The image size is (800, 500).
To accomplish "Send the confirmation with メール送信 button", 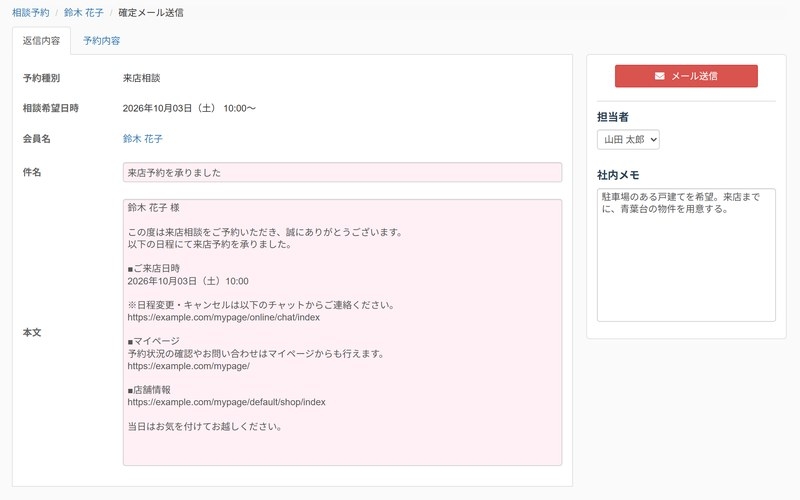I will tap(686, 76).
